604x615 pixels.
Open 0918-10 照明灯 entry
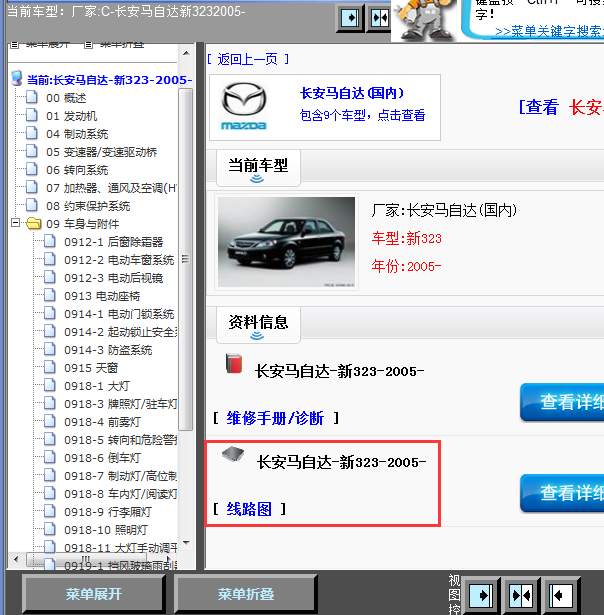[x=106, y=530]
